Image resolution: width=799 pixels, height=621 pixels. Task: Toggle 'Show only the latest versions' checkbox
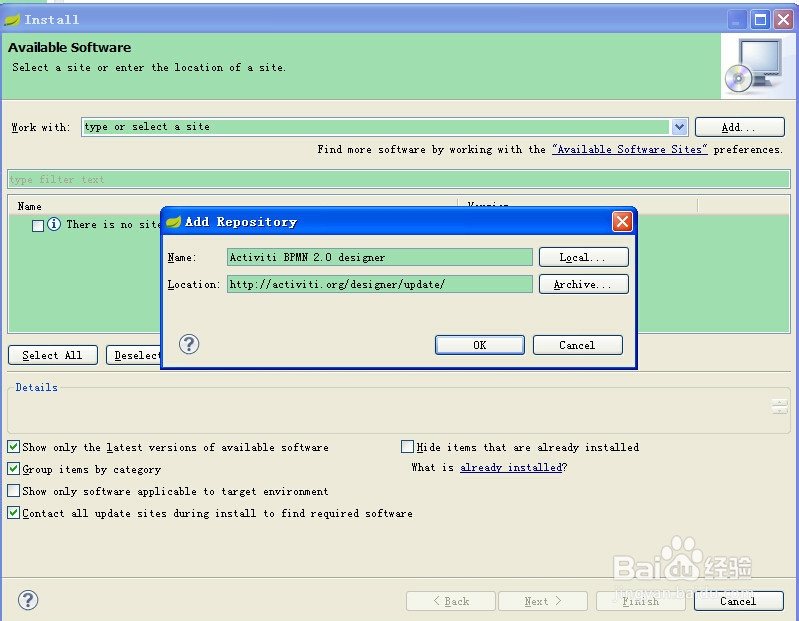coord(14,447)
